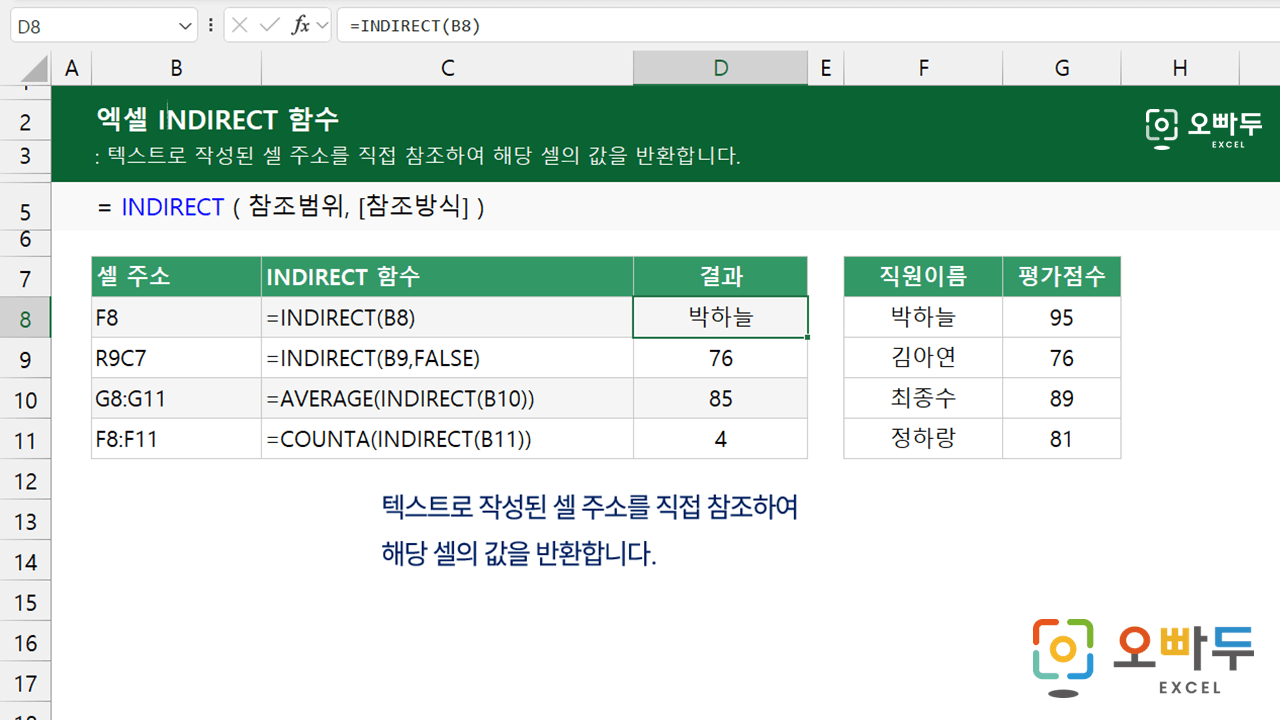This screenshot has width=1280, height=720.
Task: Open the Name Box dropdown arrow
Action: (x=186, y=26)
